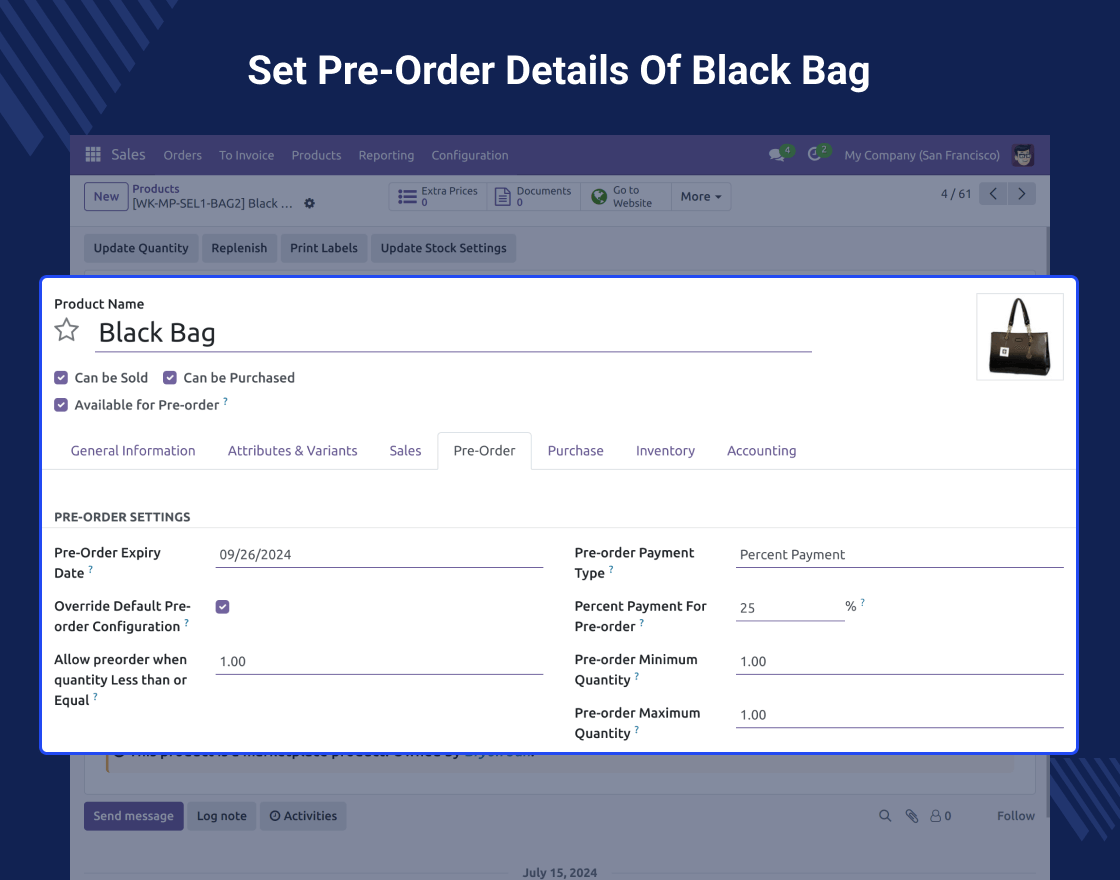Switch to Attributes & Variants tab
1120x880 pixels.
click(293, 451)
